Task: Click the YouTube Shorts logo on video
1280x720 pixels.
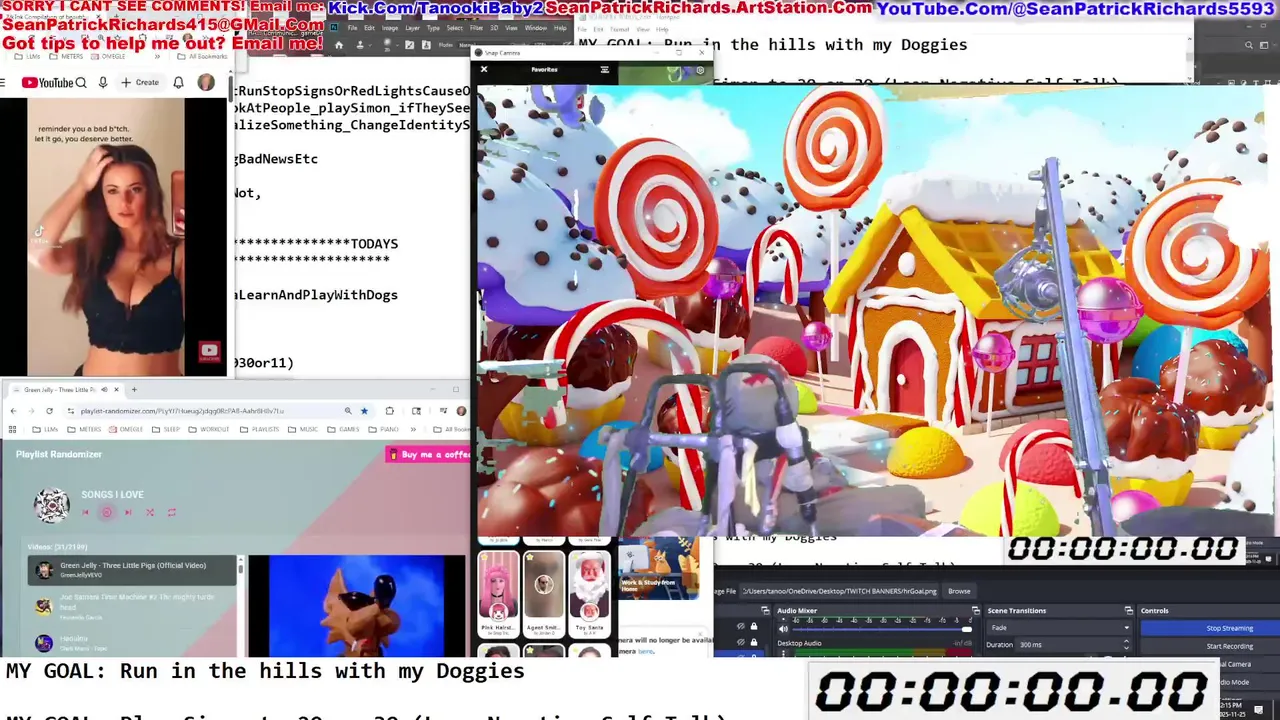Action: tap(209, 350)
